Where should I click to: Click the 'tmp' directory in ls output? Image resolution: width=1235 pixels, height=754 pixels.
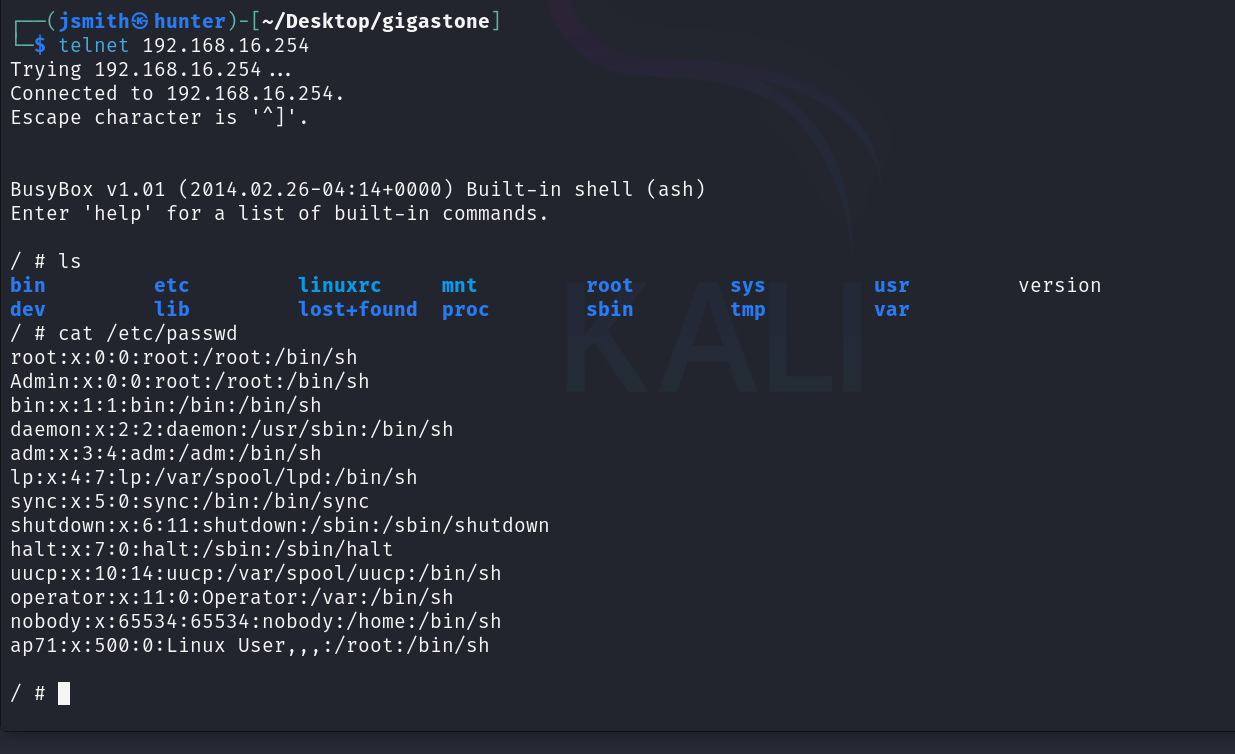pos(747,309)
